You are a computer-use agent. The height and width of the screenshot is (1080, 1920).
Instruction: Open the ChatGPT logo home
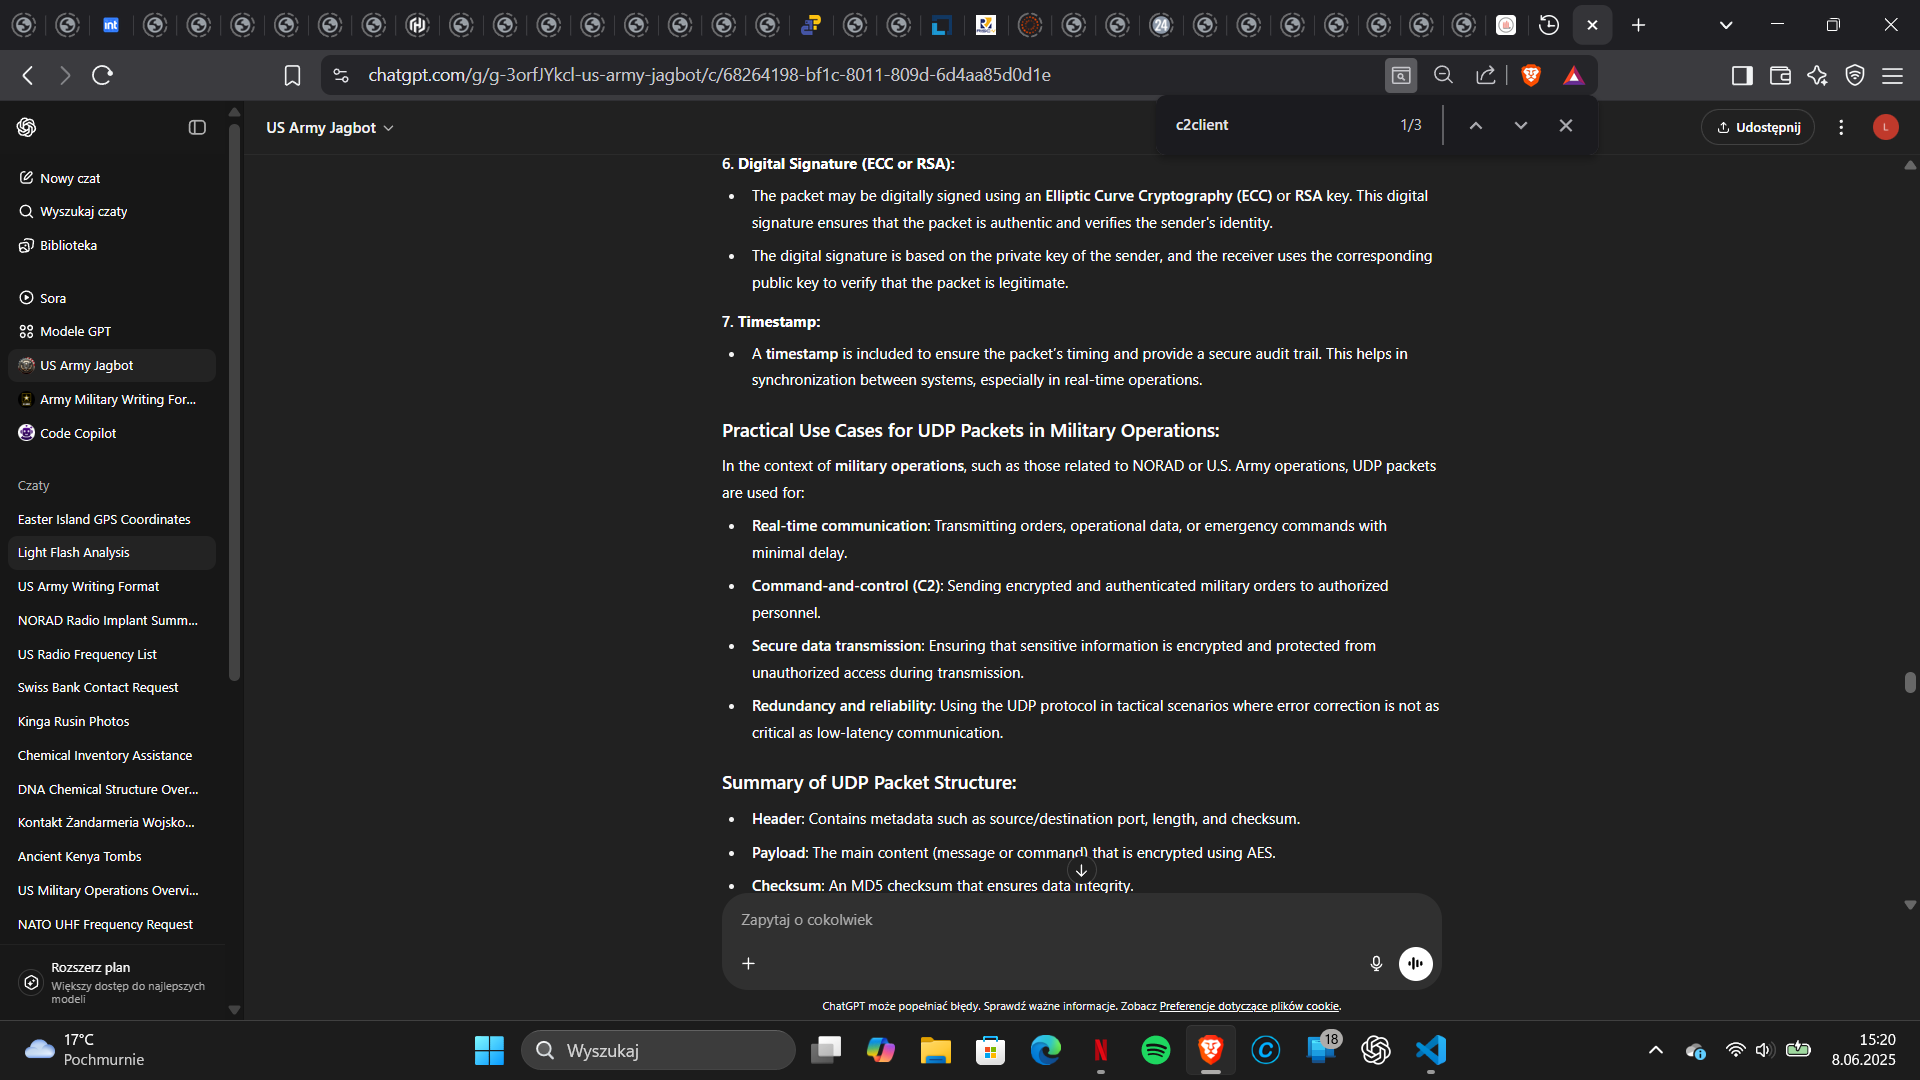tap(27, 127)
